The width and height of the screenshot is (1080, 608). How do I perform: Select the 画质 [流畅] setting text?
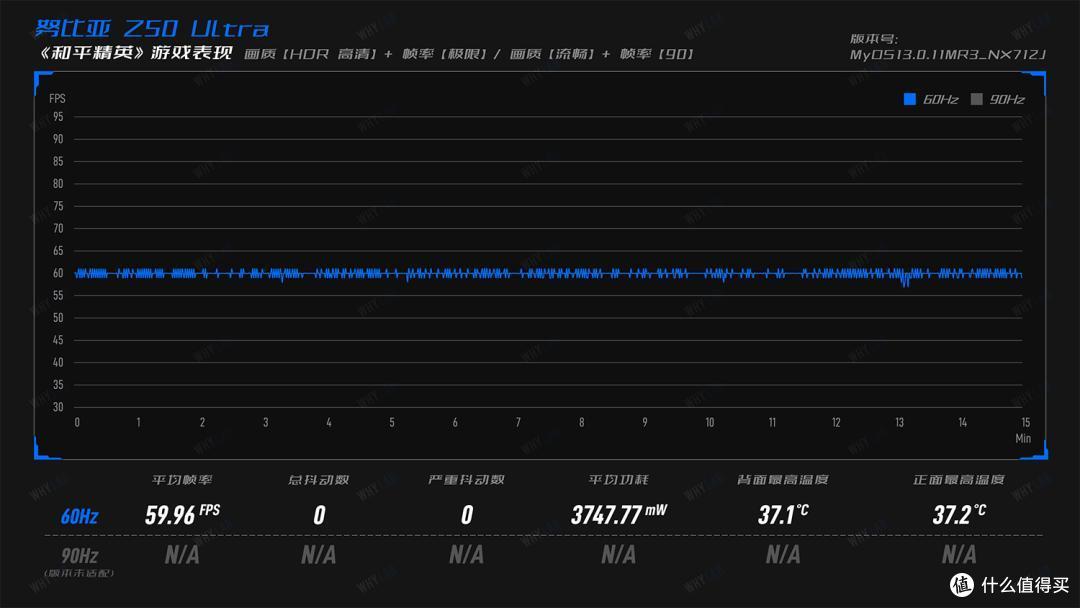pyautogui.click(x=552, y=54)
